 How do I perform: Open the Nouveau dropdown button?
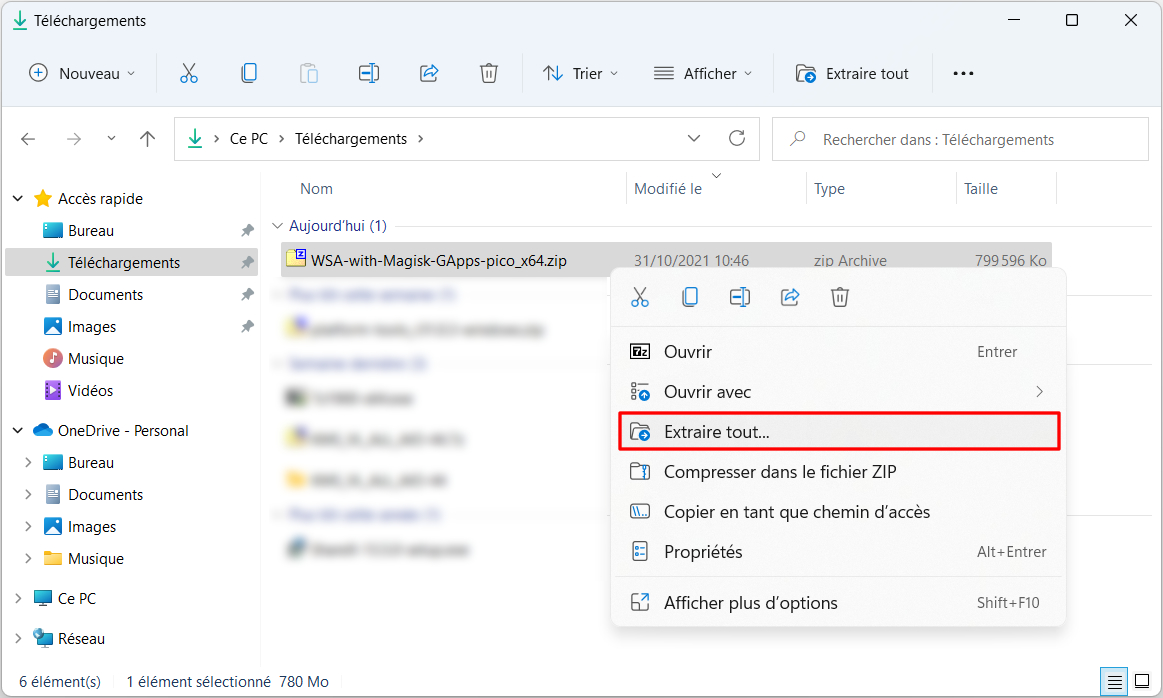point(82,73)
